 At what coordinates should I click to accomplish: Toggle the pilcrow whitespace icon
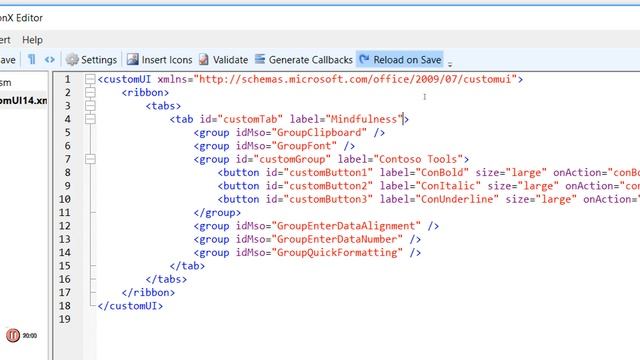(31, 60)
